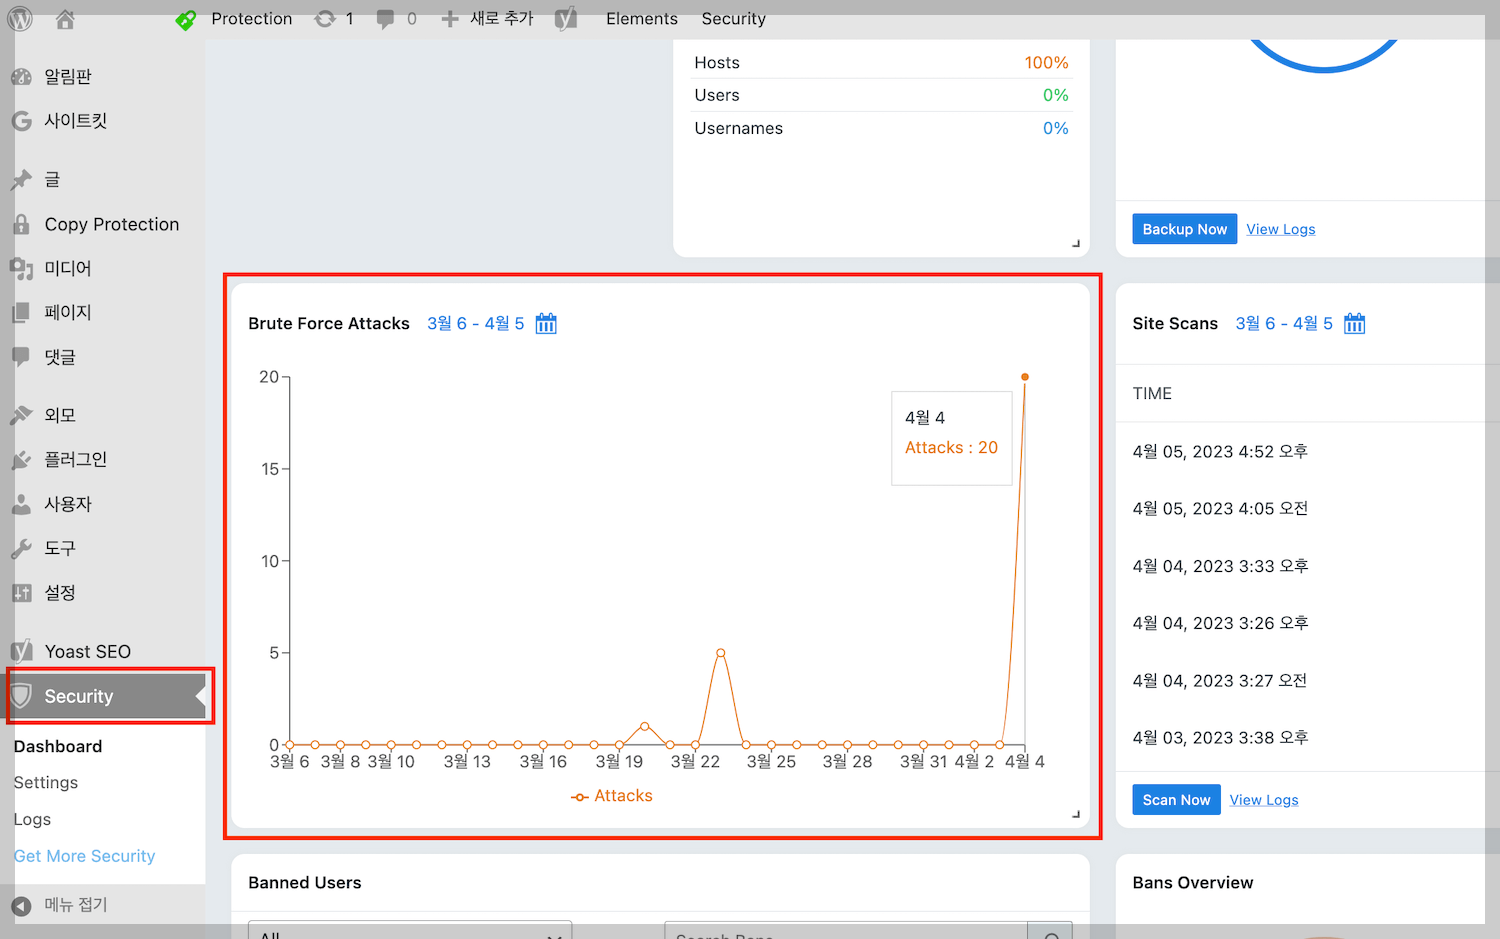Image resolution: width=1500 pixels, height=939 pixels.
Task: Open View Logs next to Scan Now
Action: click(x=1264, y=800)
